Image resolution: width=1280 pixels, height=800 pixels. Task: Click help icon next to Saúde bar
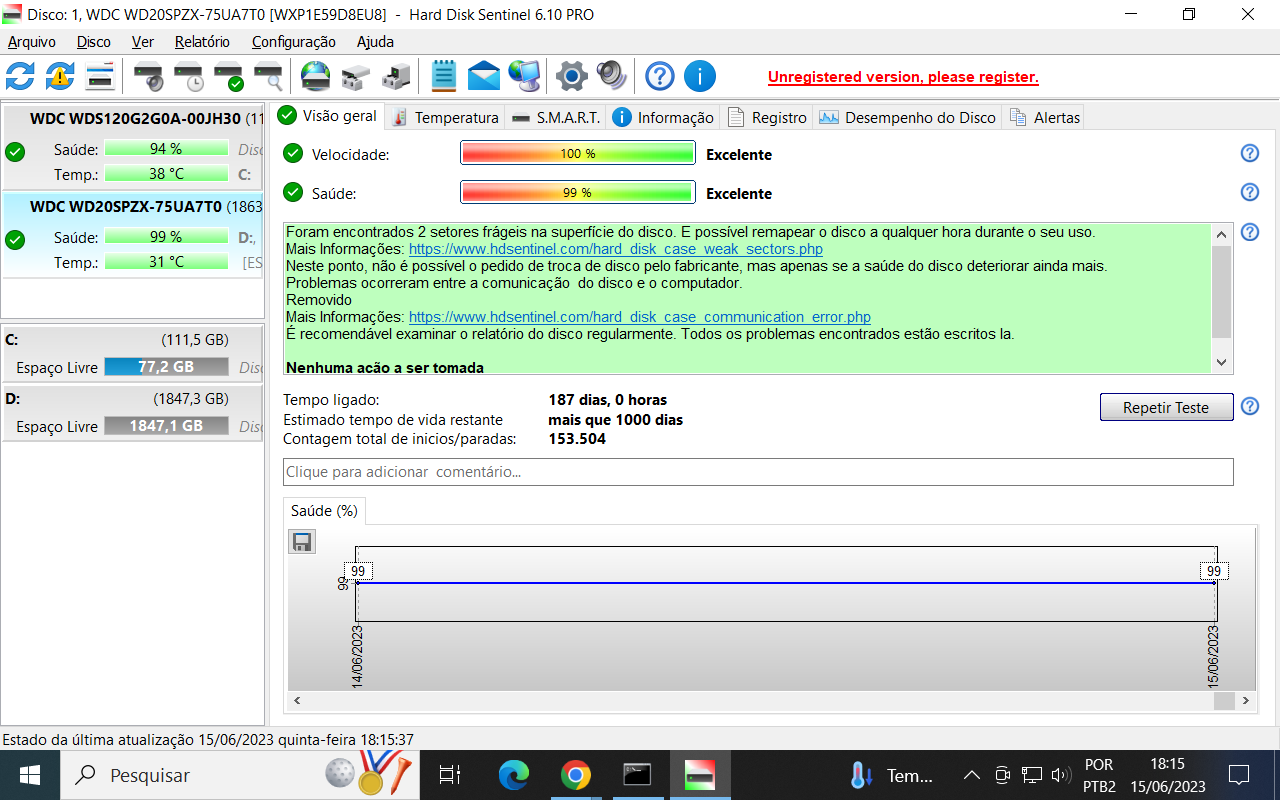point(1249,192)
